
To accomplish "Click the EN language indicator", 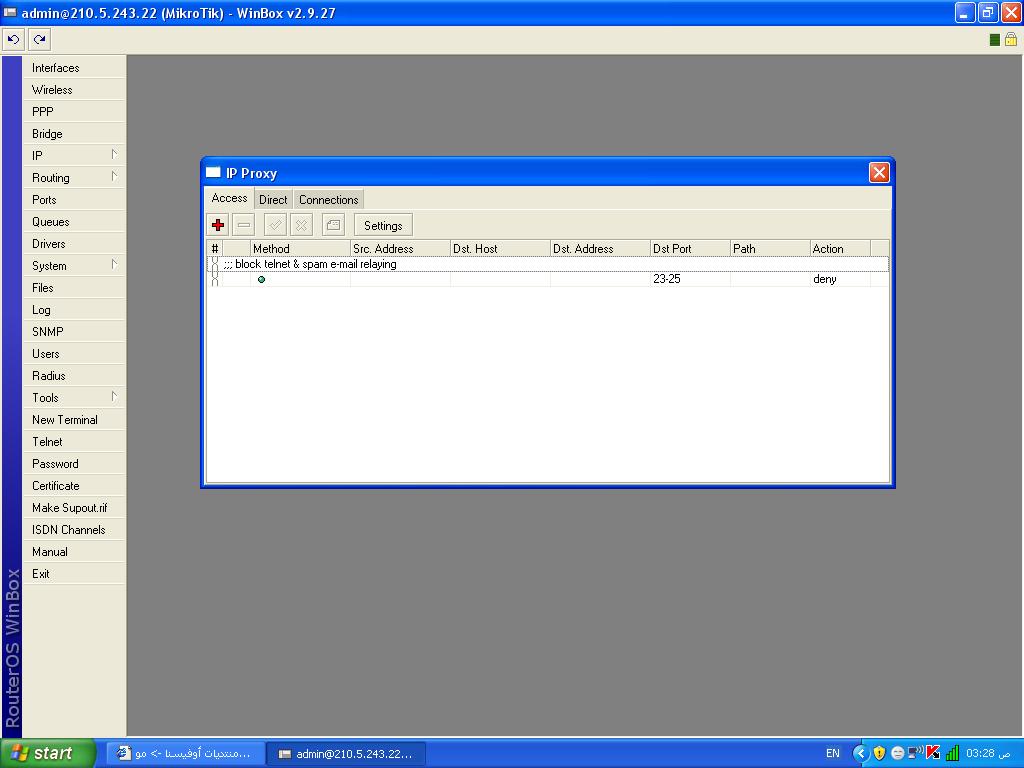I will [833, 754].
